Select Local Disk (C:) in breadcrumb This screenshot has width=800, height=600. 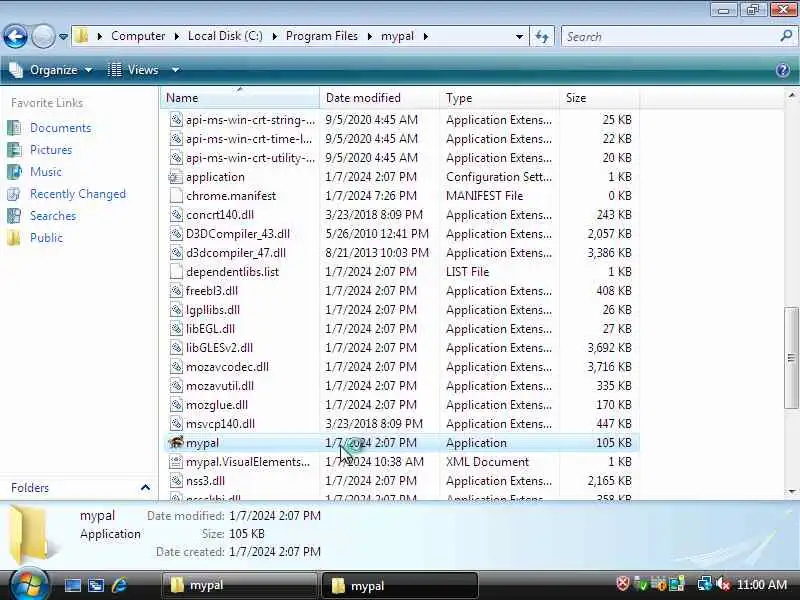(225, 36)
